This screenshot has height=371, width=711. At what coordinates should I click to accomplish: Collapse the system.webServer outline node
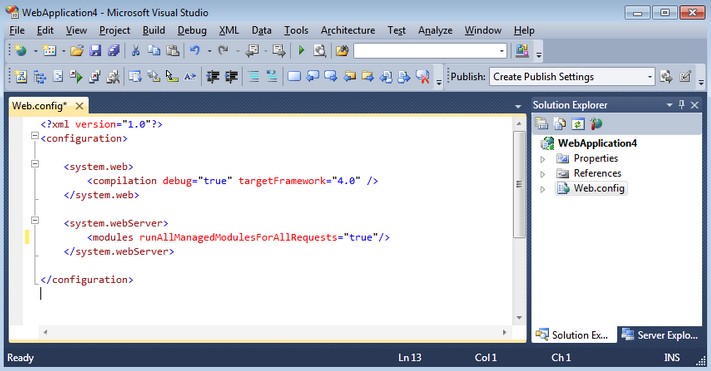point(35,220)
